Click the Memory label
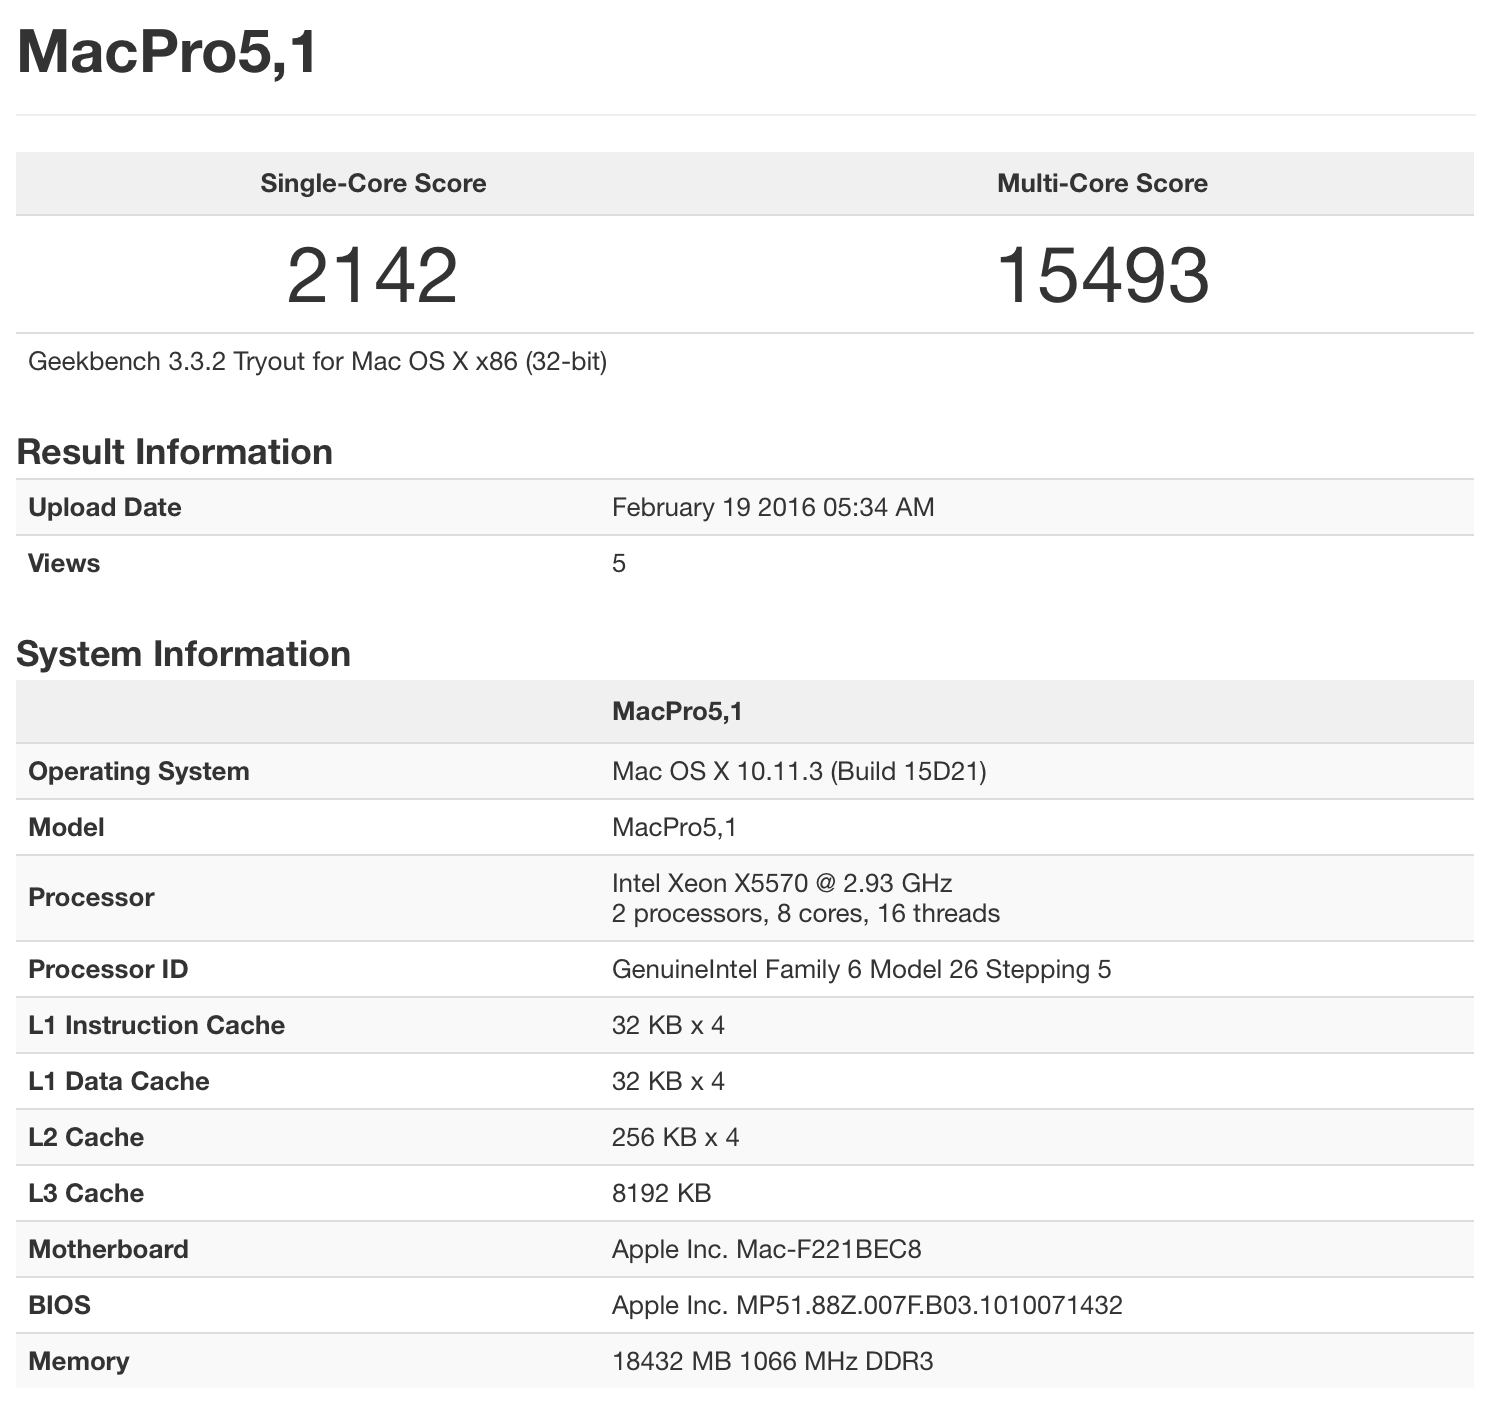The image size is (1504, 1414). coord(78,1361)
